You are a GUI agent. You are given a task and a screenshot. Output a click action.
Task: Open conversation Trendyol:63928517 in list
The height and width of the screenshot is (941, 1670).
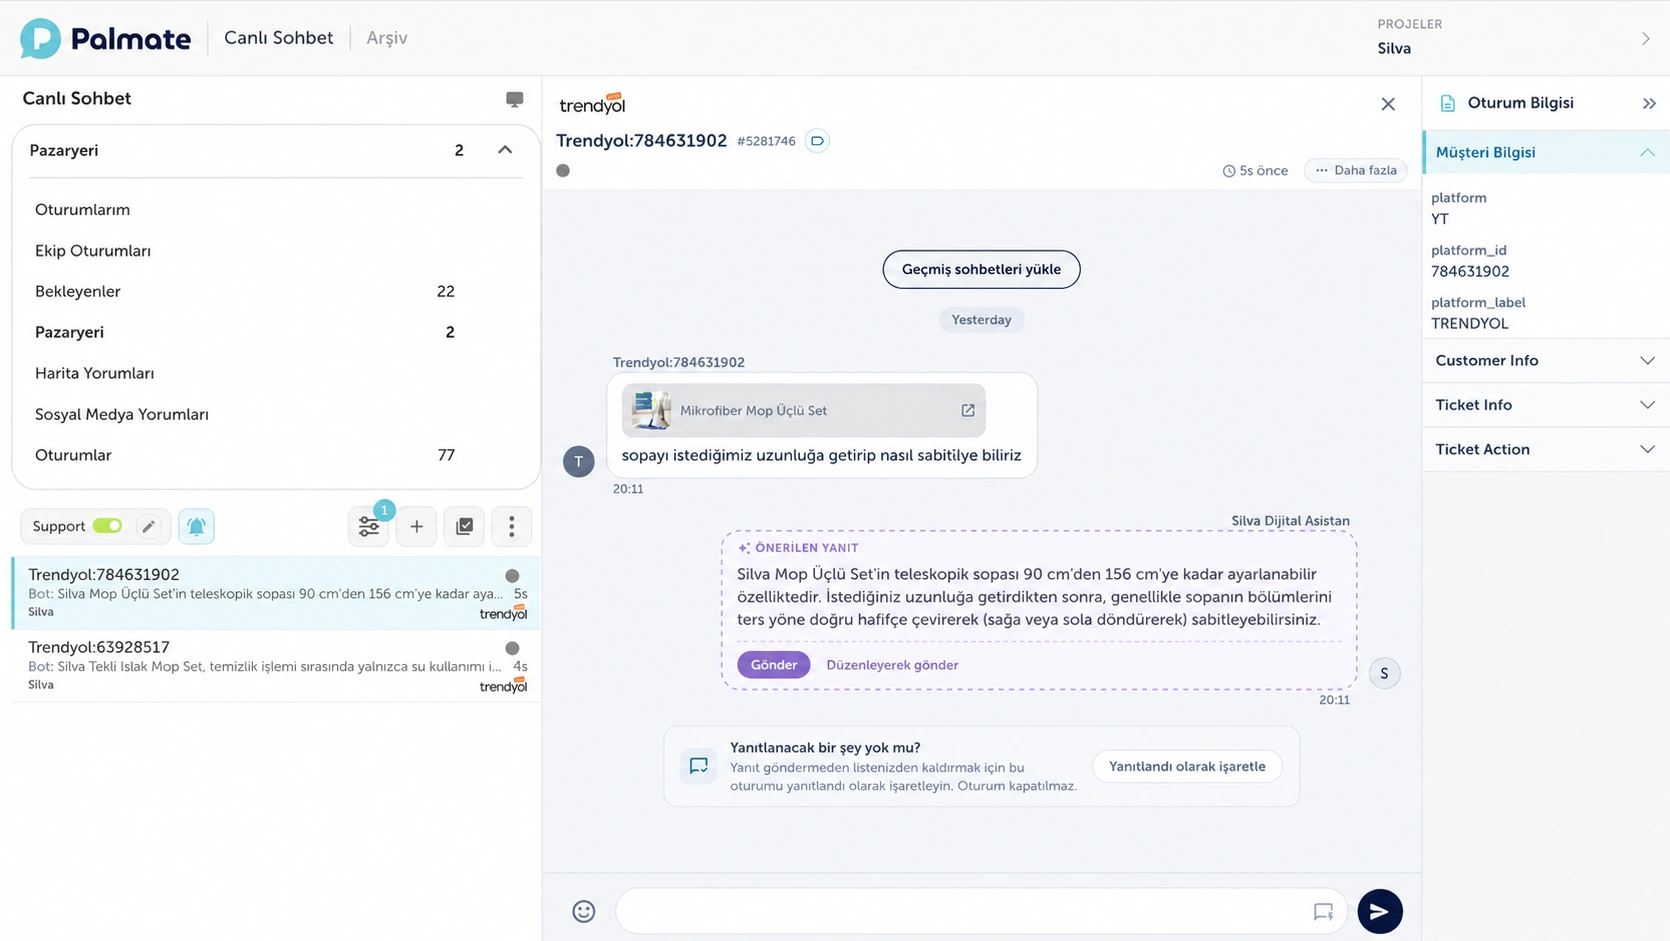276,666
